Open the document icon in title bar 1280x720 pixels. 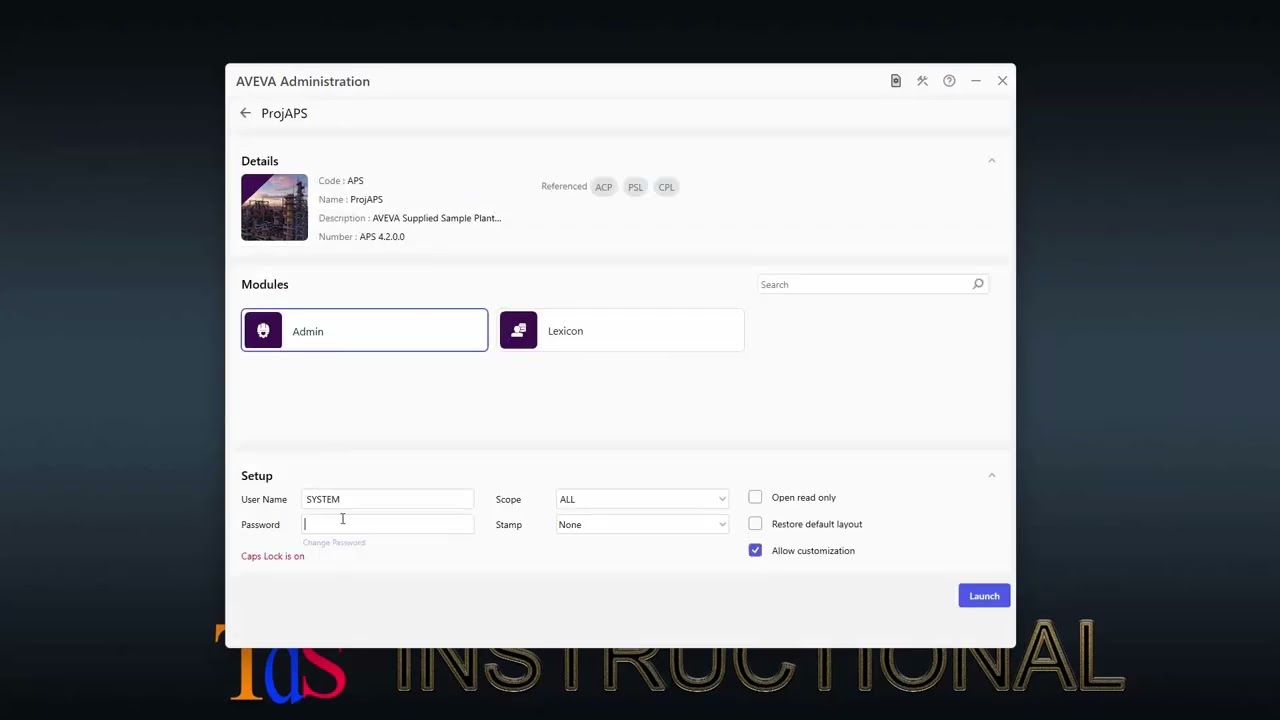pos(896,81)
